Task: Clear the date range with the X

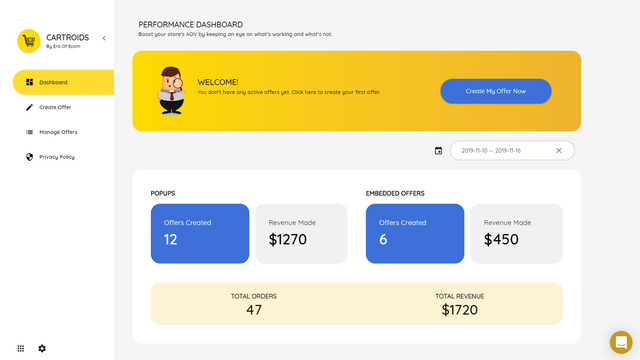Action: coord(559,151)
